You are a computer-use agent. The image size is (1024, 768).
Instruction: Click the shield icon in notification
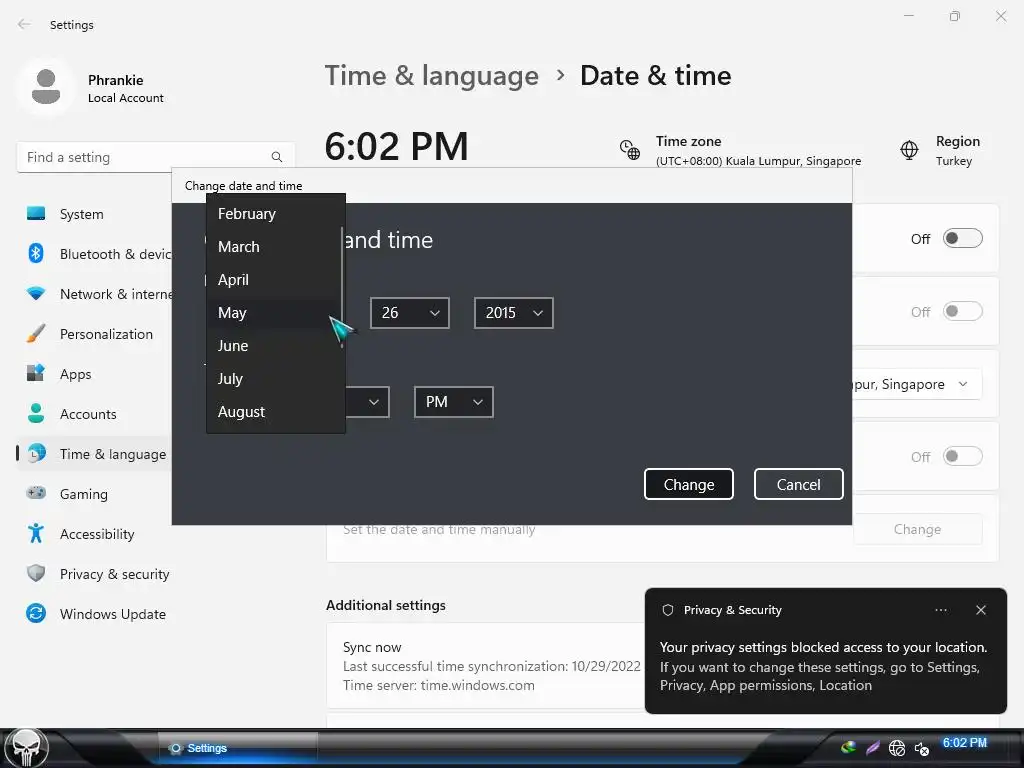click(x=667, y=610)
